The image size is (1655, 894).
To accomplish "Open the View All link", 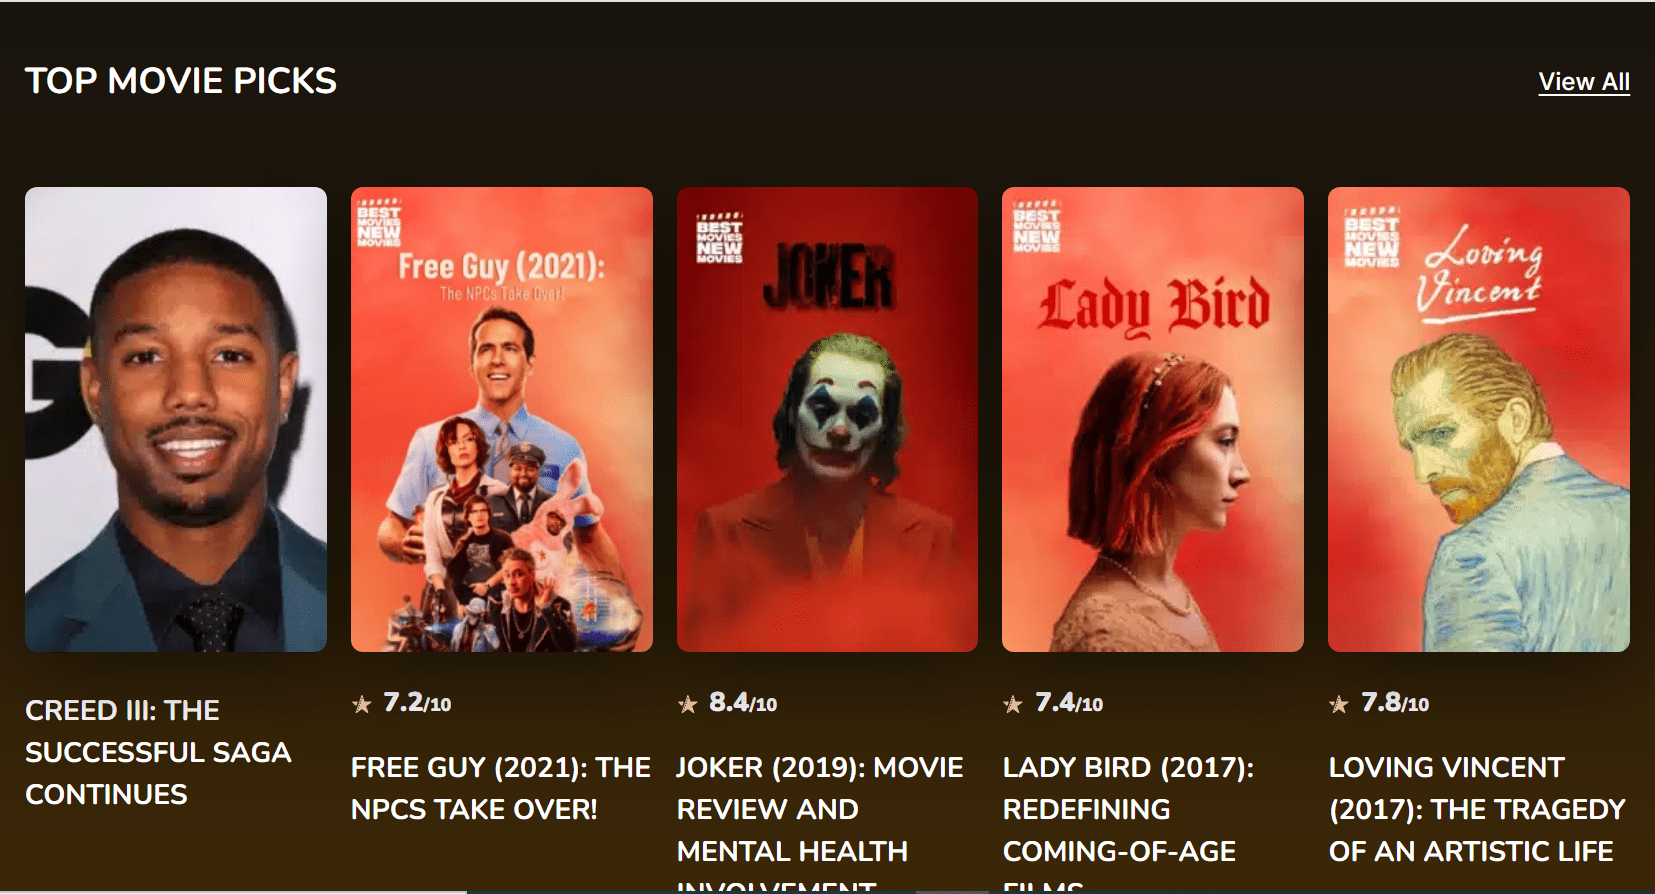I will (x=1584, y=82).
